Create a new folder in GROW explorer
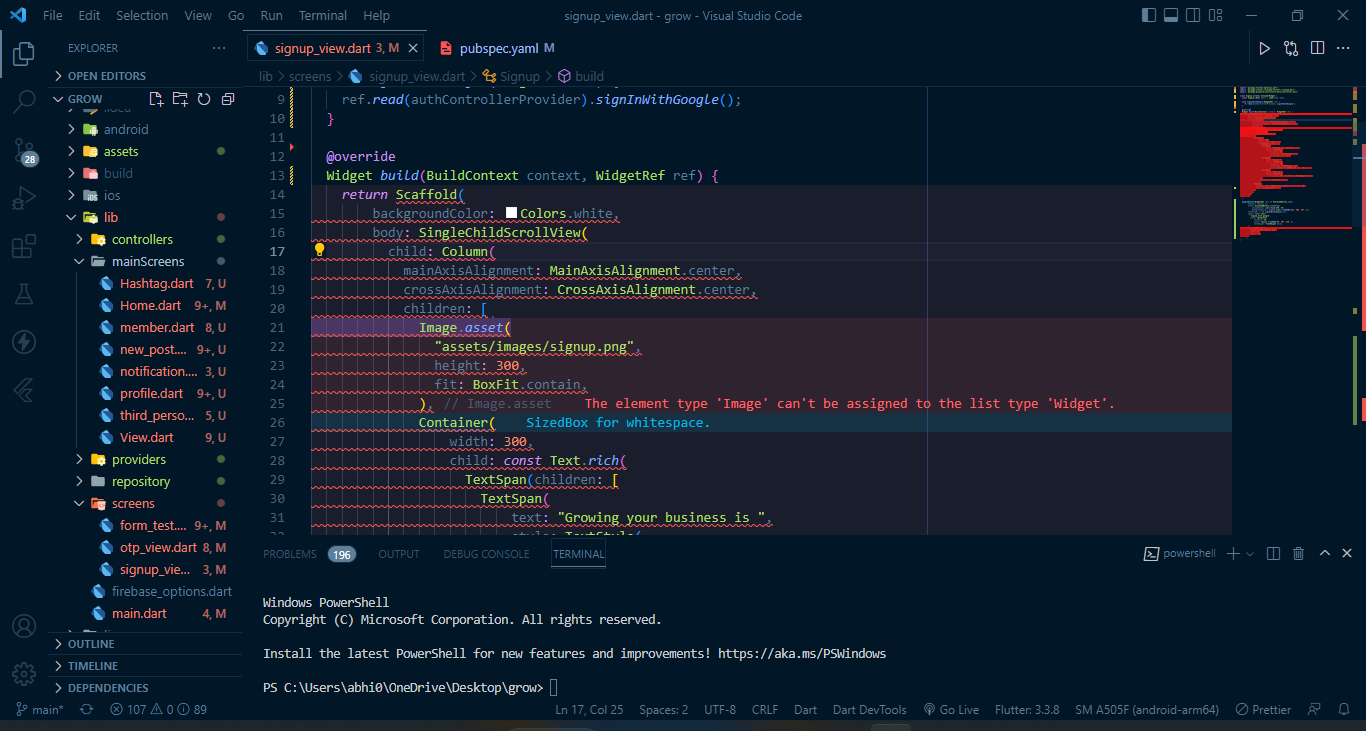The image size is (1366, 731). coord(180,99)
